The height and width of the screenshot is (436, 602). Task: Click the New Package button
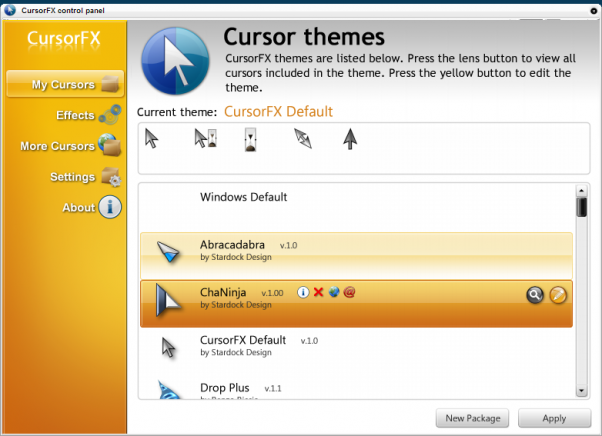pyautogui.click(x=472, y=418)
